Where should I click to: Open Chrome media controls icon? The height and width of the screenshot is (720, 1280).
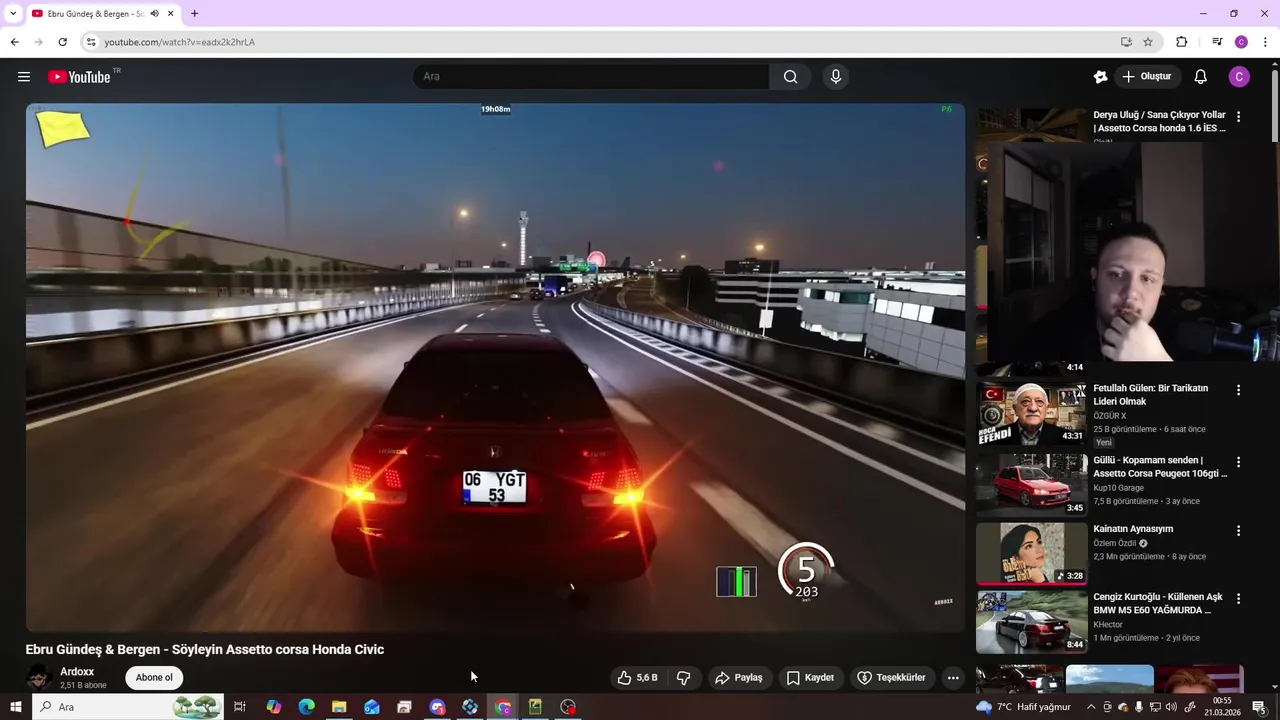pyautogui.click(x=1217, y=42)
